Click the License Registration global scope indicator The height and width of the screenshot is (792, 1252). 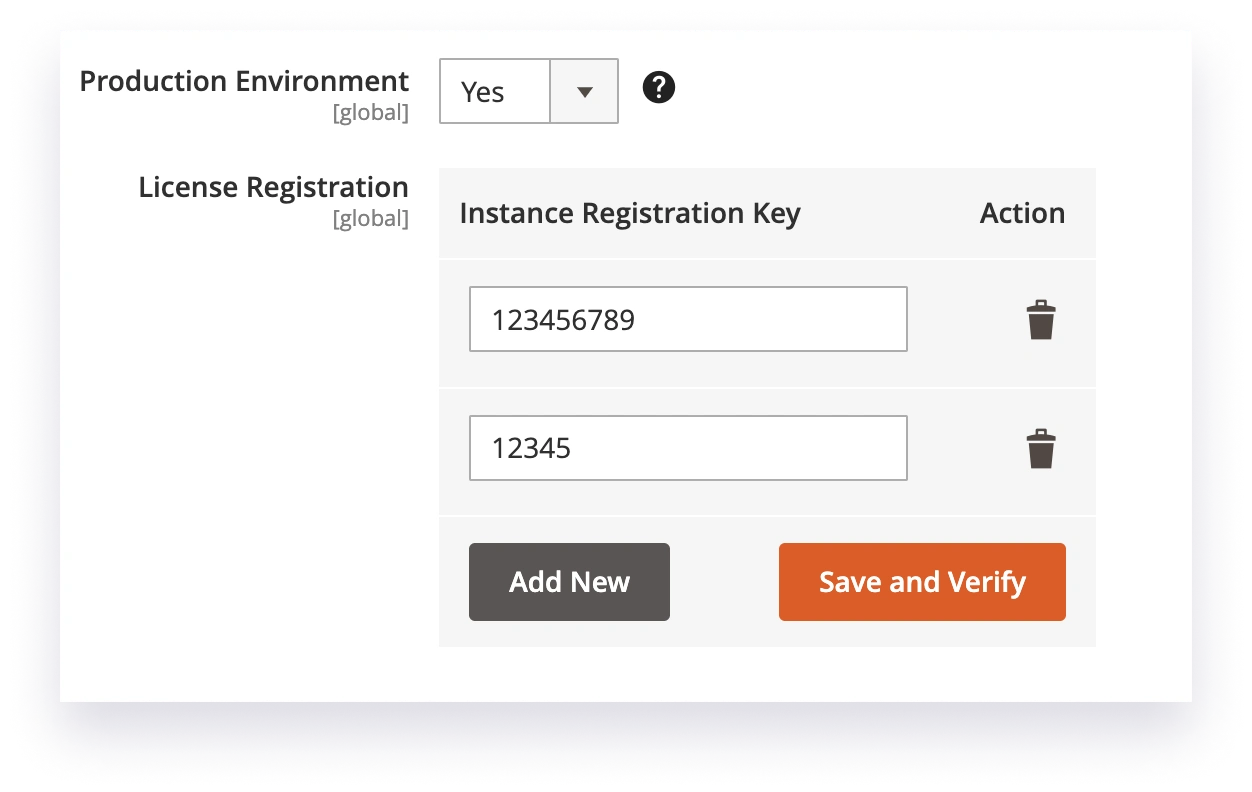point(370,219)
